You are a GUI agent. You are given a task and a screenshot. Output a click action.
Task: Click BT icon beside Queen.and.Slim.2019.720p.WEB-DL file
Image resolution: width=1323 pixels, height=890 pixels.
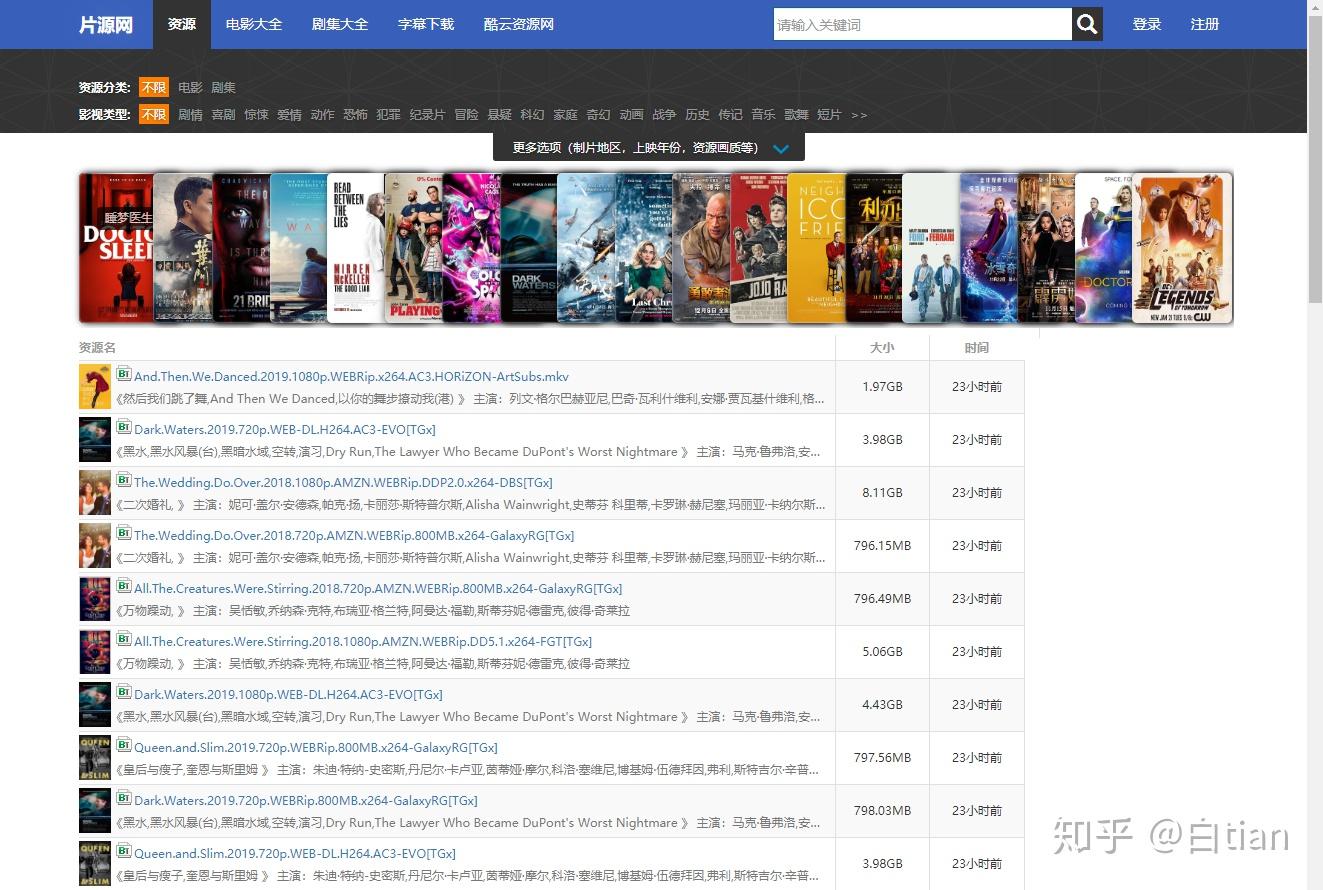coord(124,852)
